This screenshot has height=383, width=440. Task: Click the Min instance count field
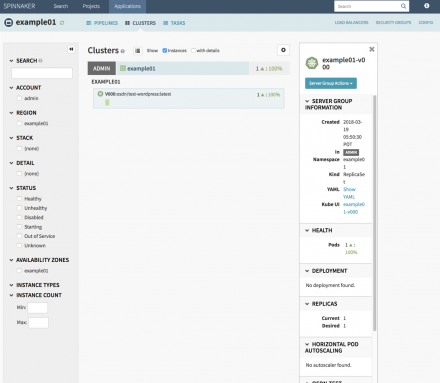[x=37, y=307]
